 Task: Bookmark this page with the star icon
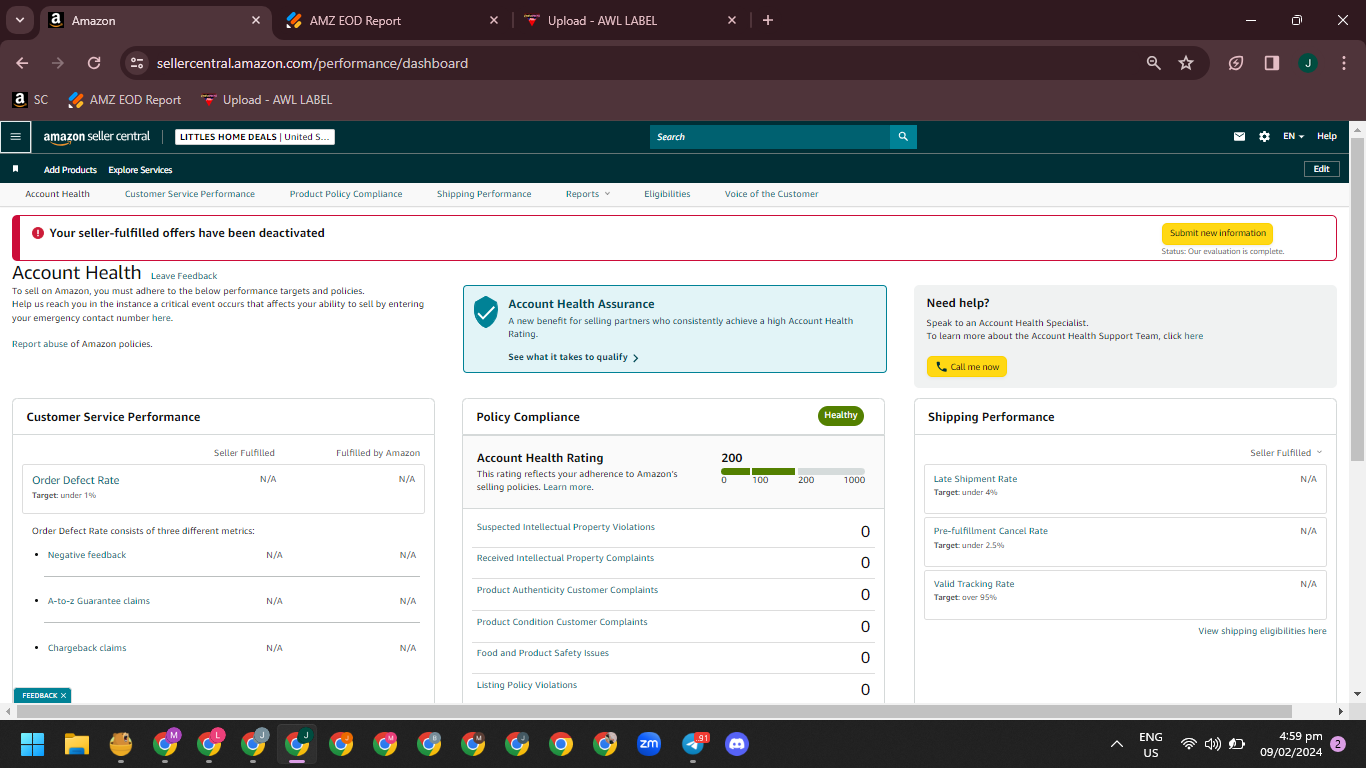(x=1186, y=63)
